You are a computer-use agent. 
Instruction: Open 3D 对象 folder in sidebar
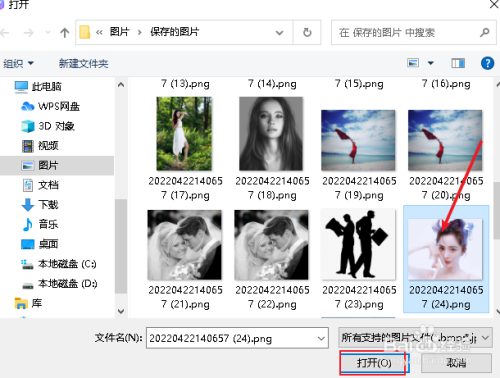coord(56,126)
